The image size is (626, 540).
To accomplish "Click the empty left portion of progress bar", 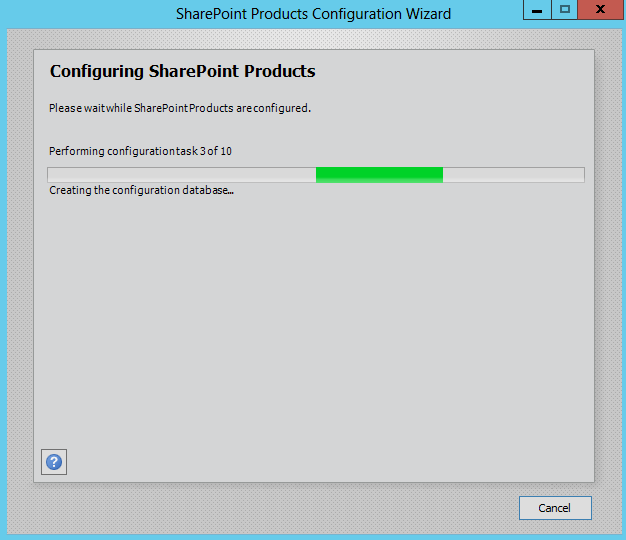I will pos(182,175).
